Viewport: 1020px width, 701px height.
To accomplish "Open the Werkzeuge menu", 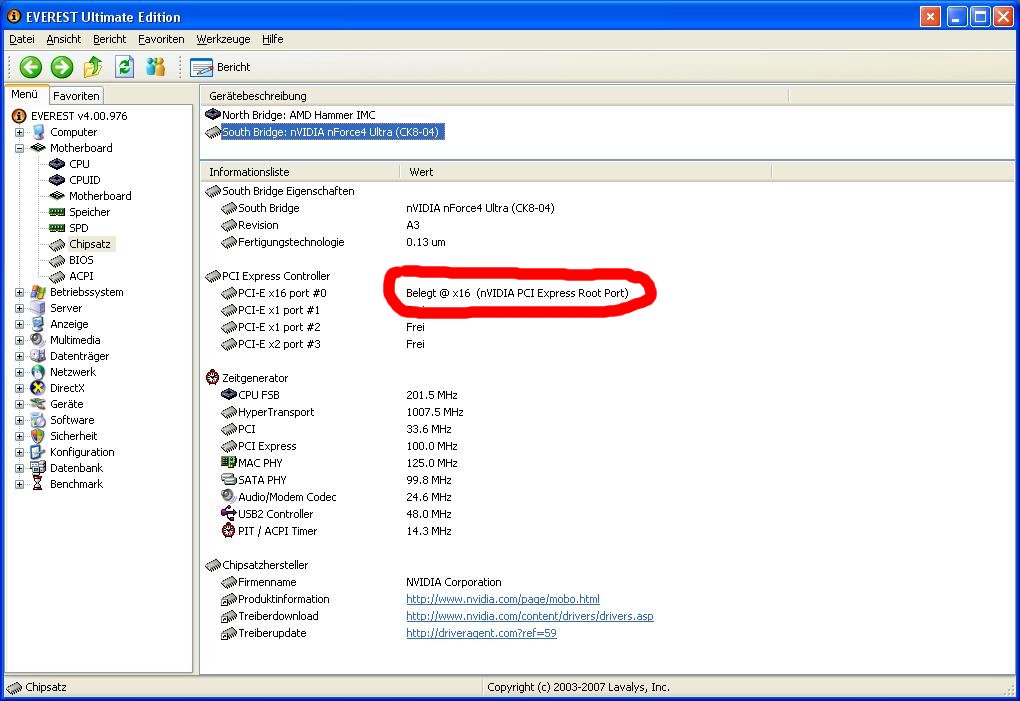I will pos(223,39).
